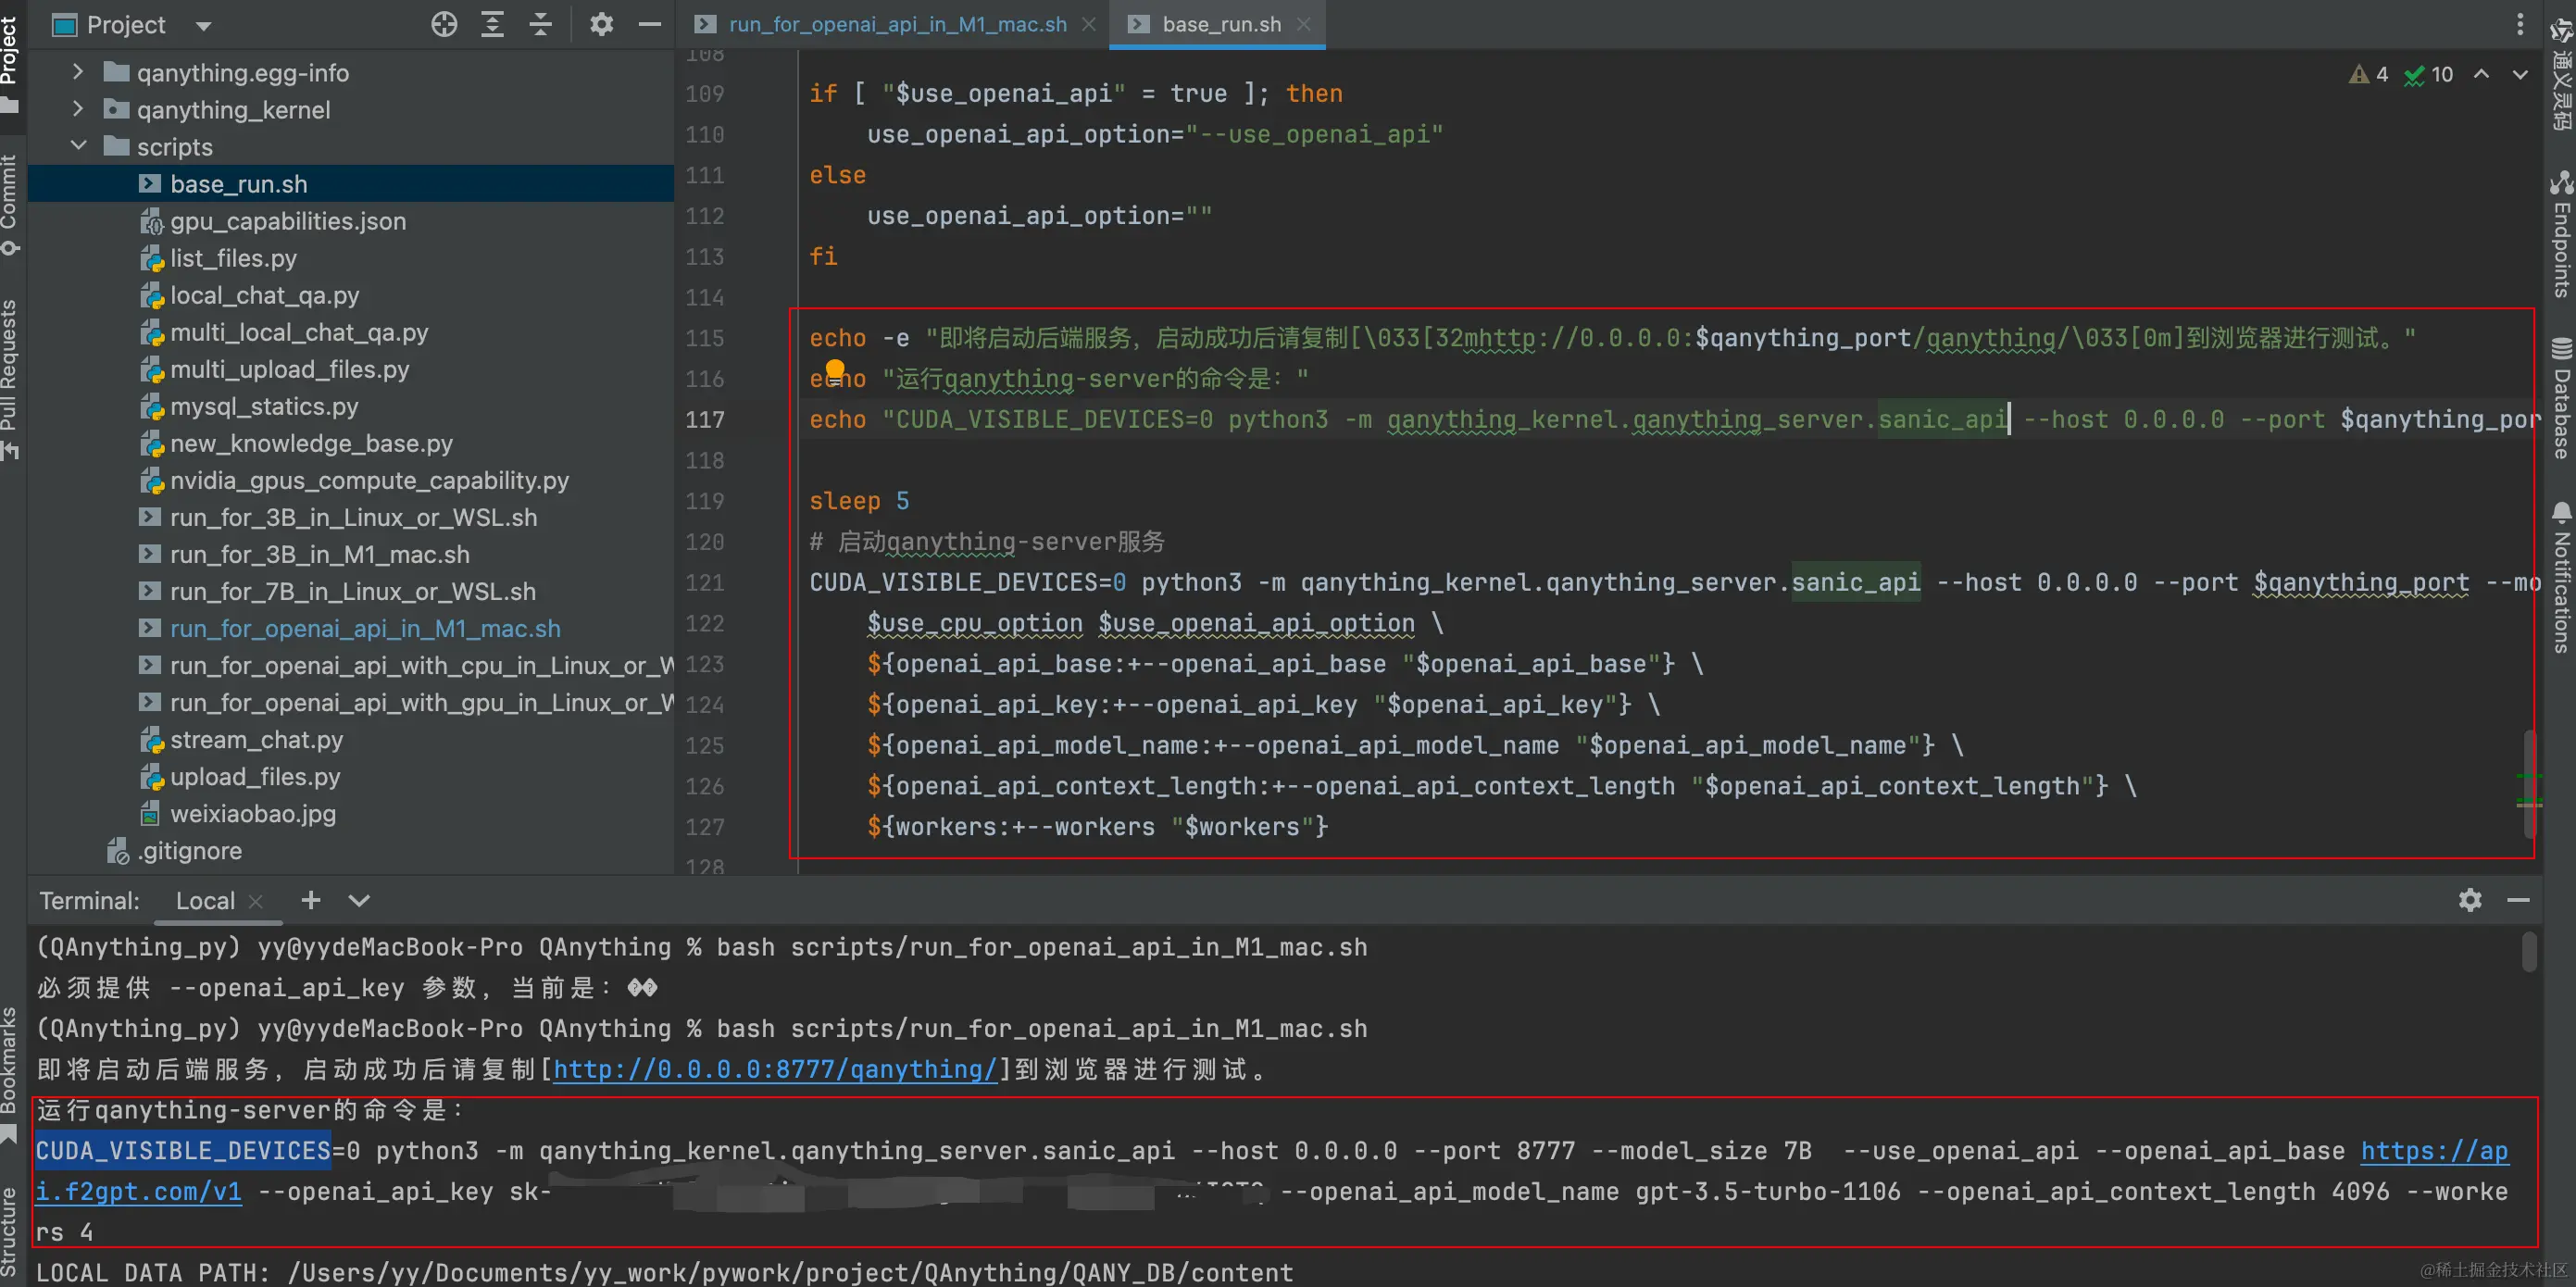Open Project panel gear options
This screenshot has width=2576, height=1287.
click(x=601, y=25)
